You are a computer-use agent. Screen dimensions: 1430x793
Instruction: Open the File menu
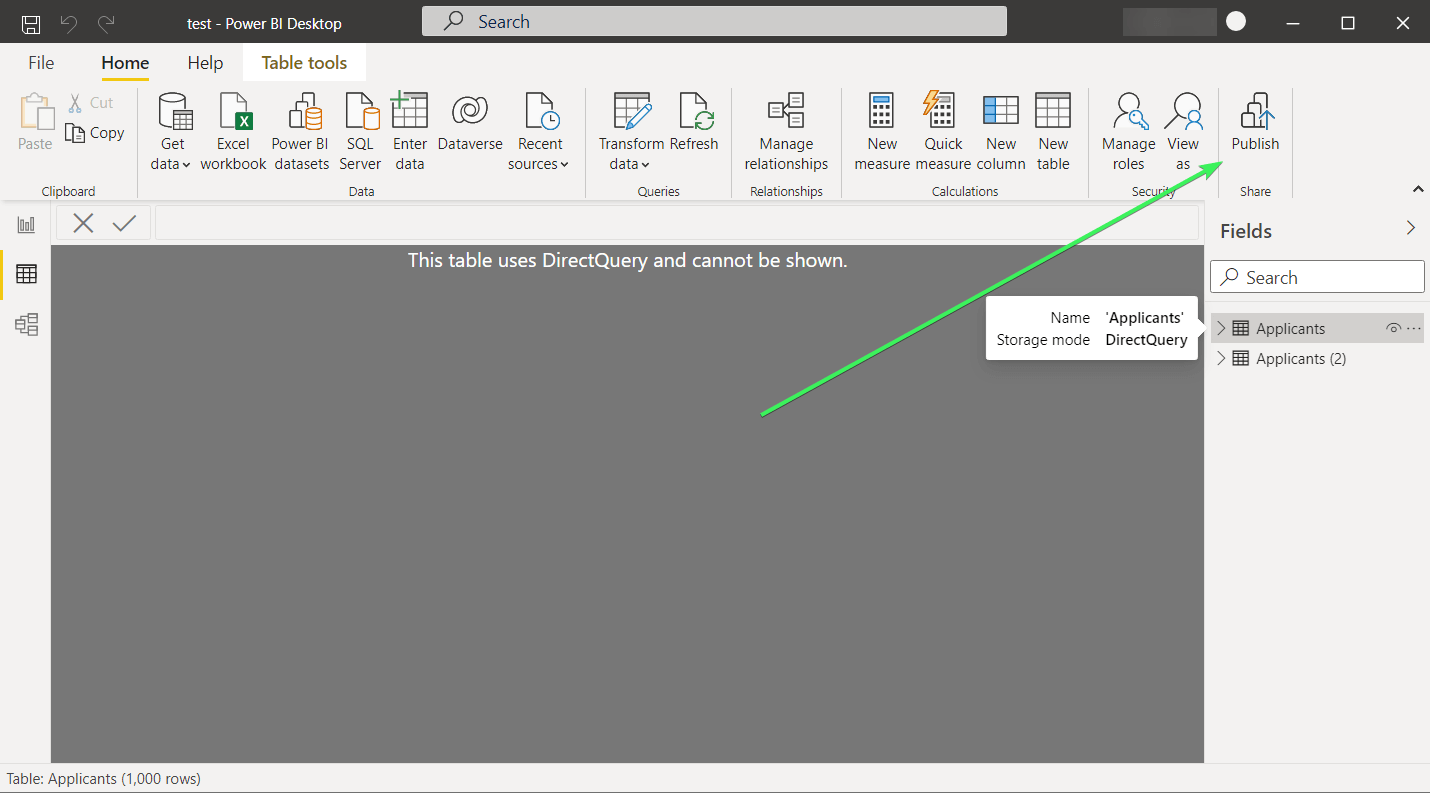click(x=41, y=63)
